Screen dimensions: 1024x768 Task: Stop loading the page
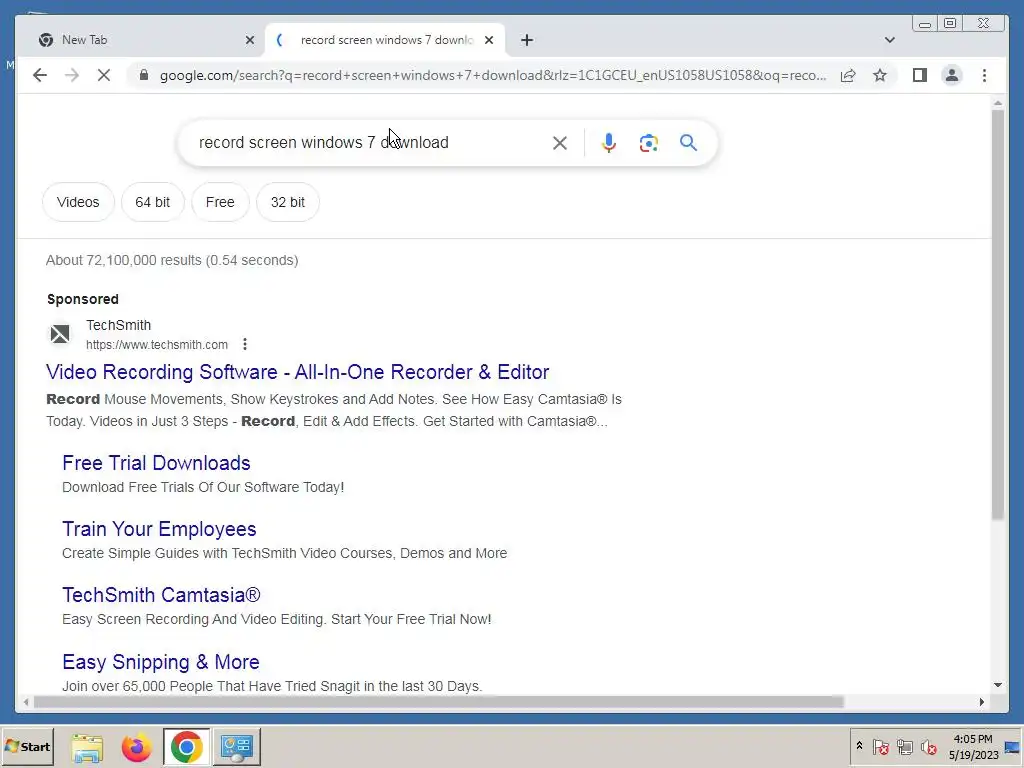point(104,75)
